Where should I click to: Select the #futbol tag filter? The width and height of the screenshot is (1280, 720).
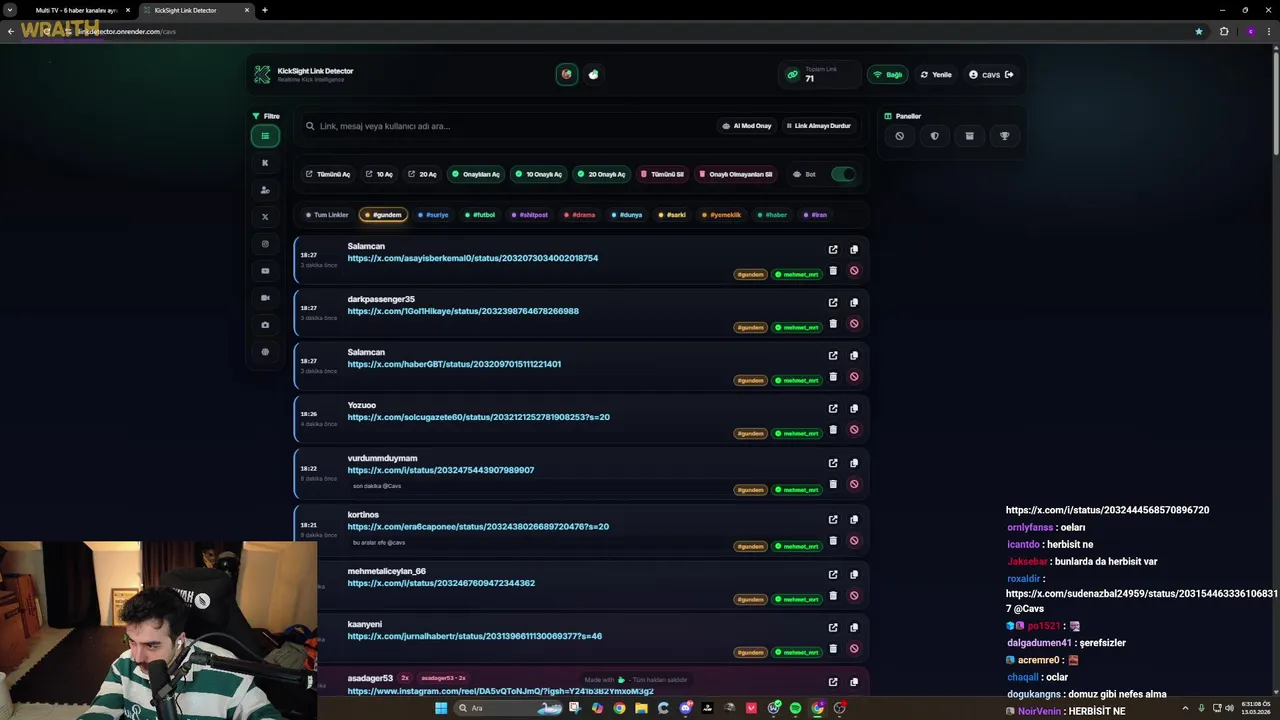coord(480,215)
